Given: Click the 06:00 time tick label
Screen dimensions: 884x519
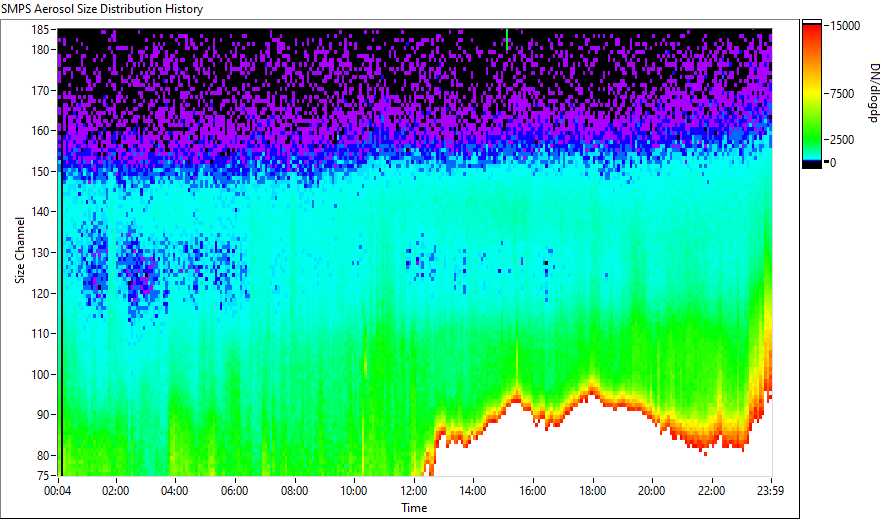Looking at the screenshot, I should [235, 491].
